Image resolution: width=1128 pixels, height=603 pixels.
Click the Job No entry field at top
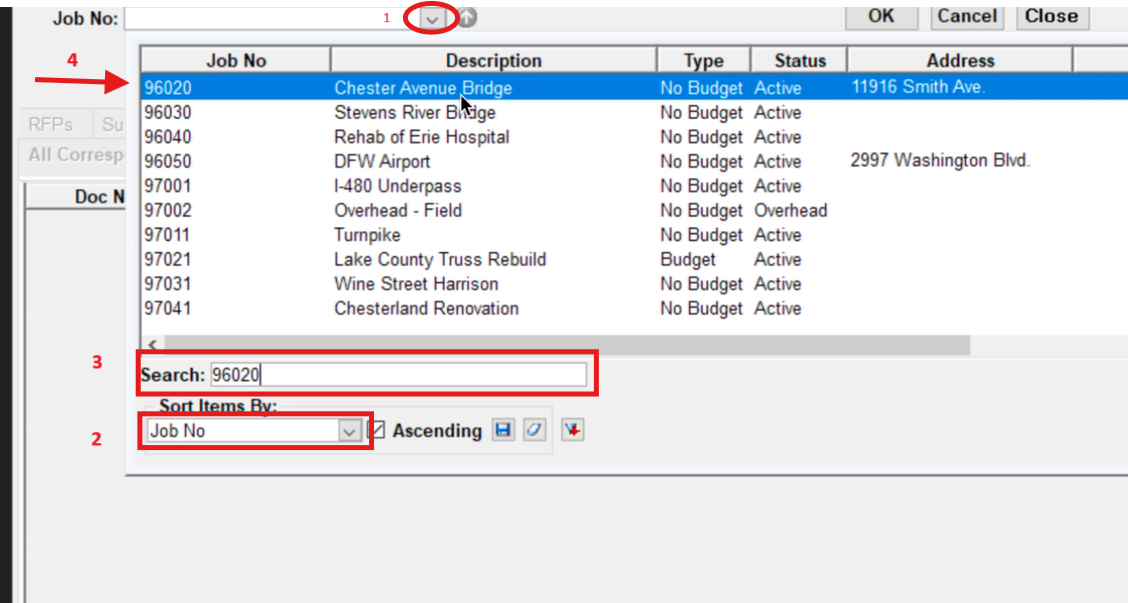(x=272, y=19)
